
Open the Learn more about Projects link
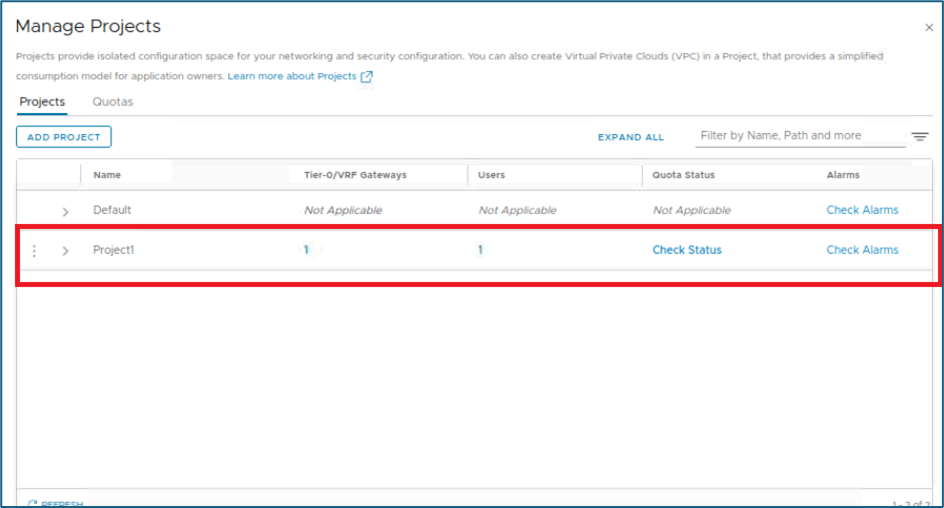[x=292, y=77]
